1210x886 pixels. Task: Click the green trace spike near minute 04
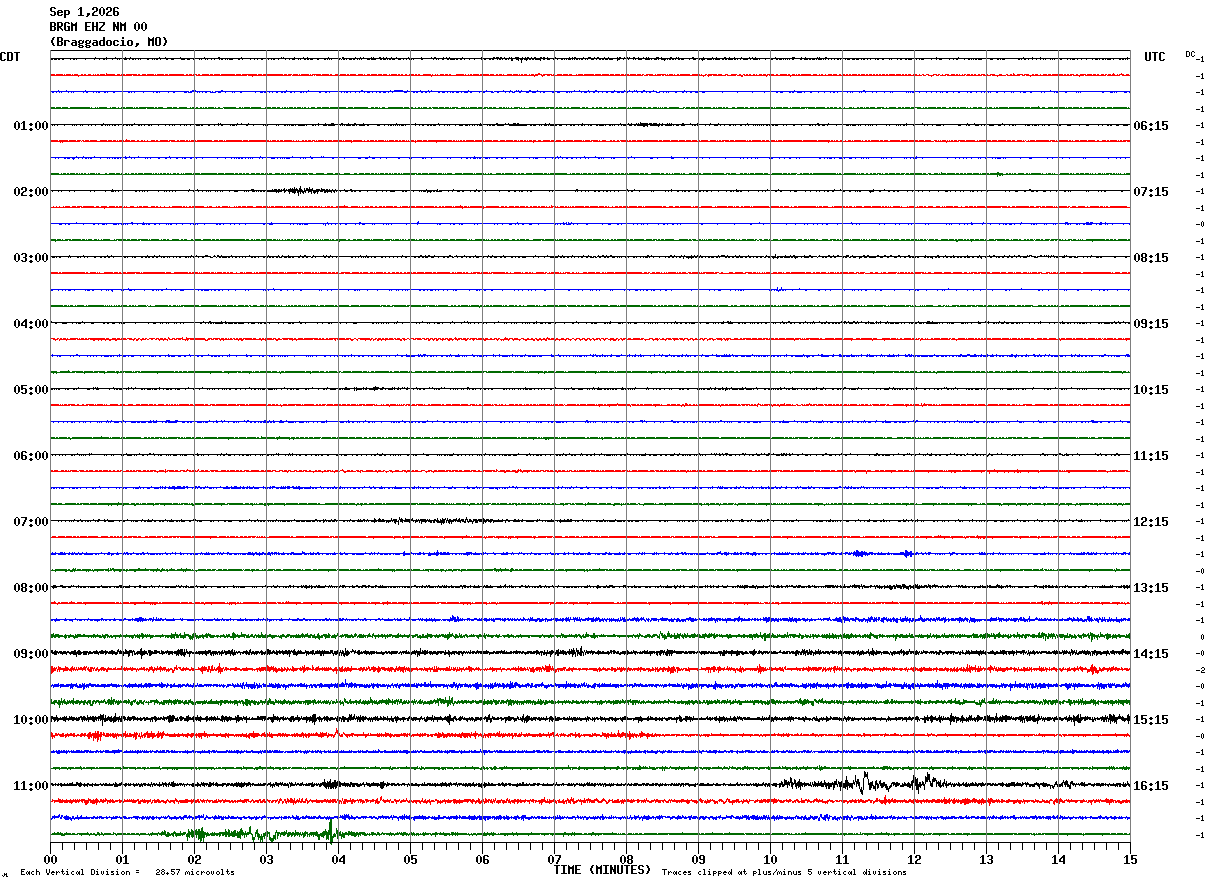[x=331, y=829]
